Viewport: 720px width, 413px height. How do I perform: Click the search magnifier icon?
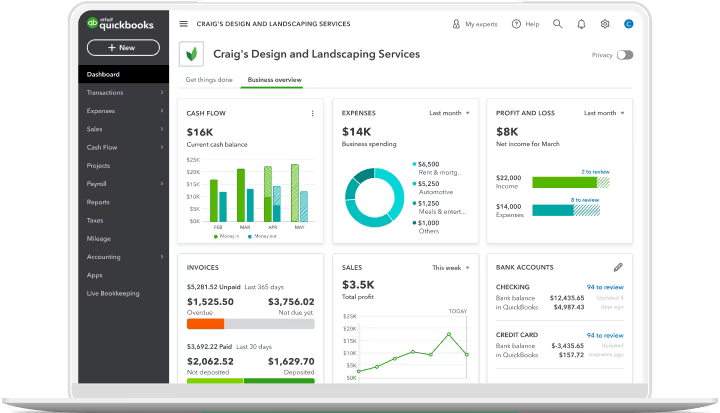tap(557, 24)
